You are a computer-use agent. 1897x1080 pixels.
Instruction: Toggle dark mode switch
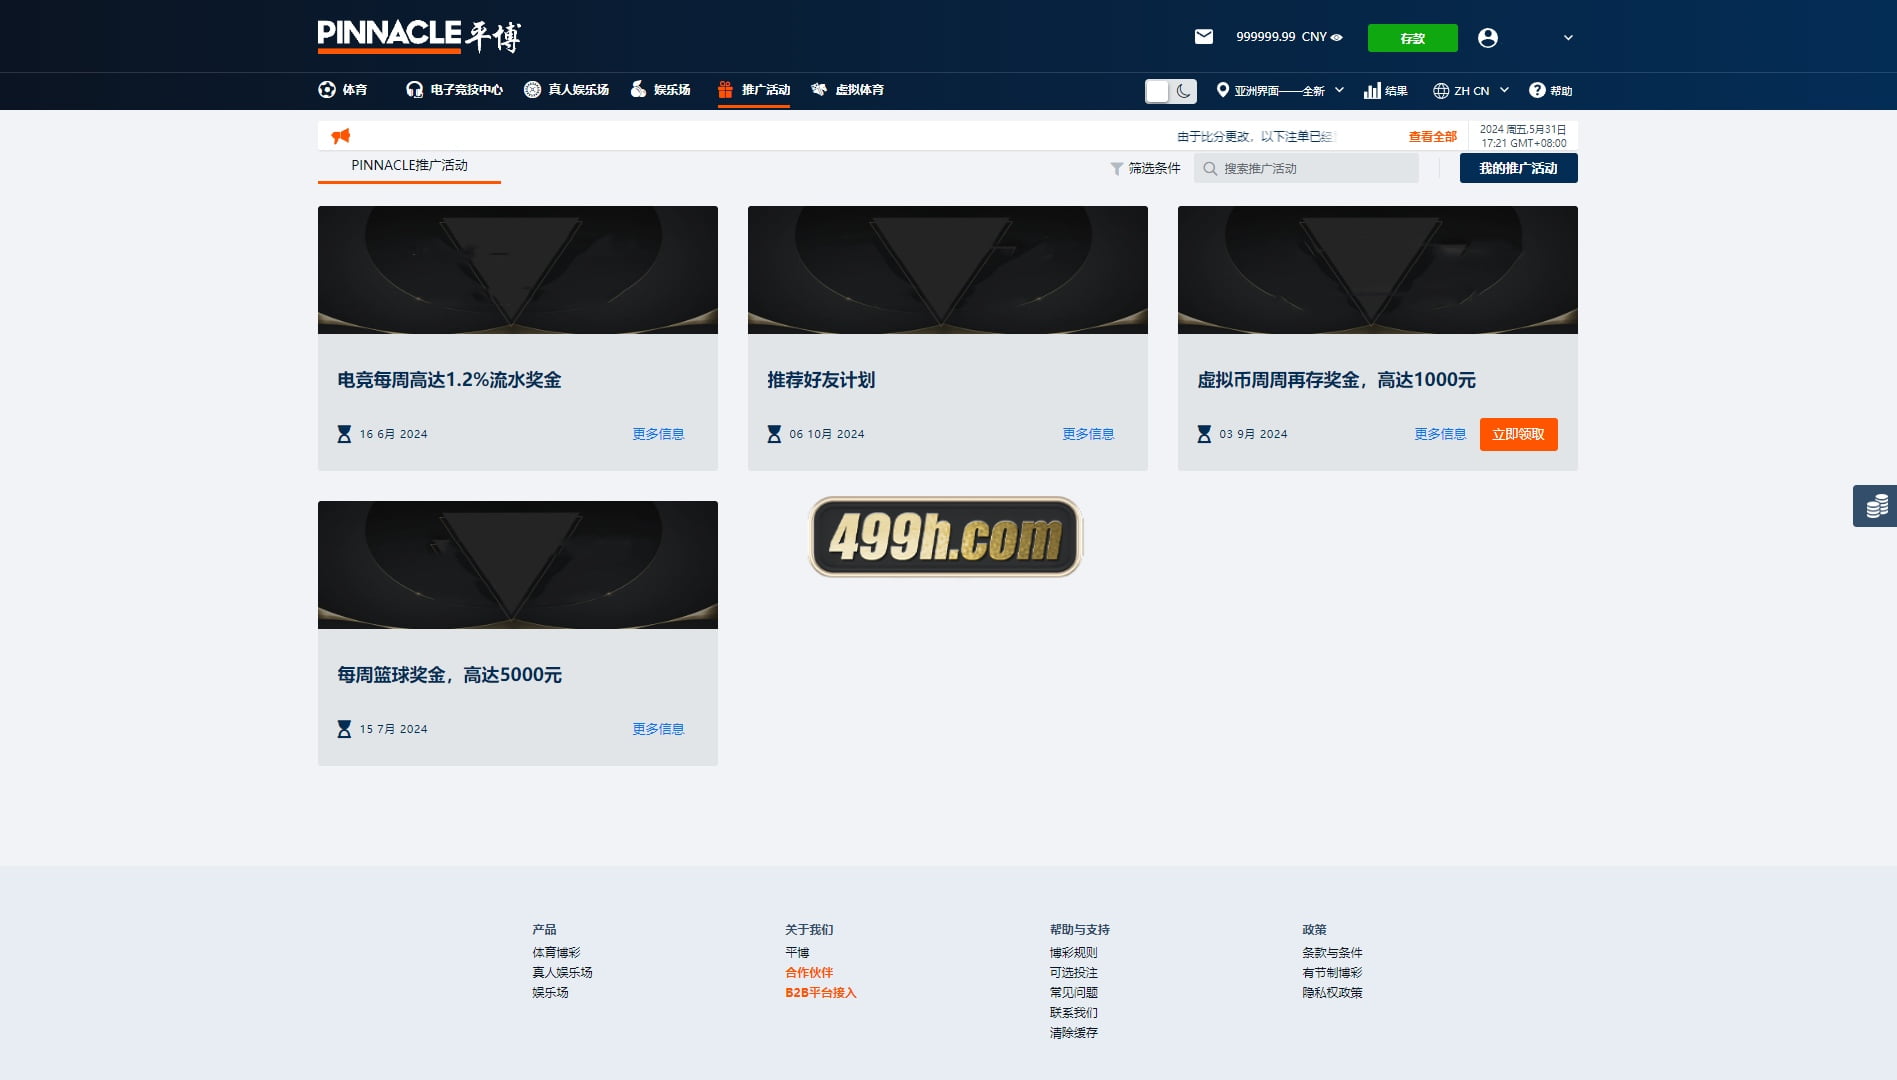pos(1170,91)
